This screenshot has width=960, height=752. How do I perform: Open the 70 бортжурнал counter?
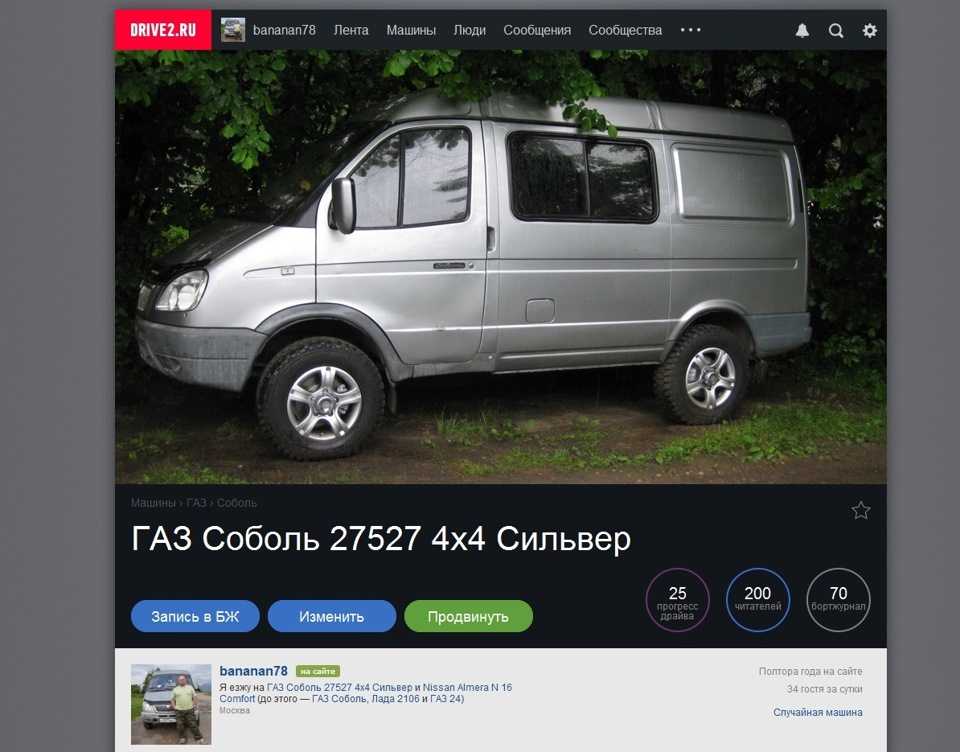pos(838,600)
